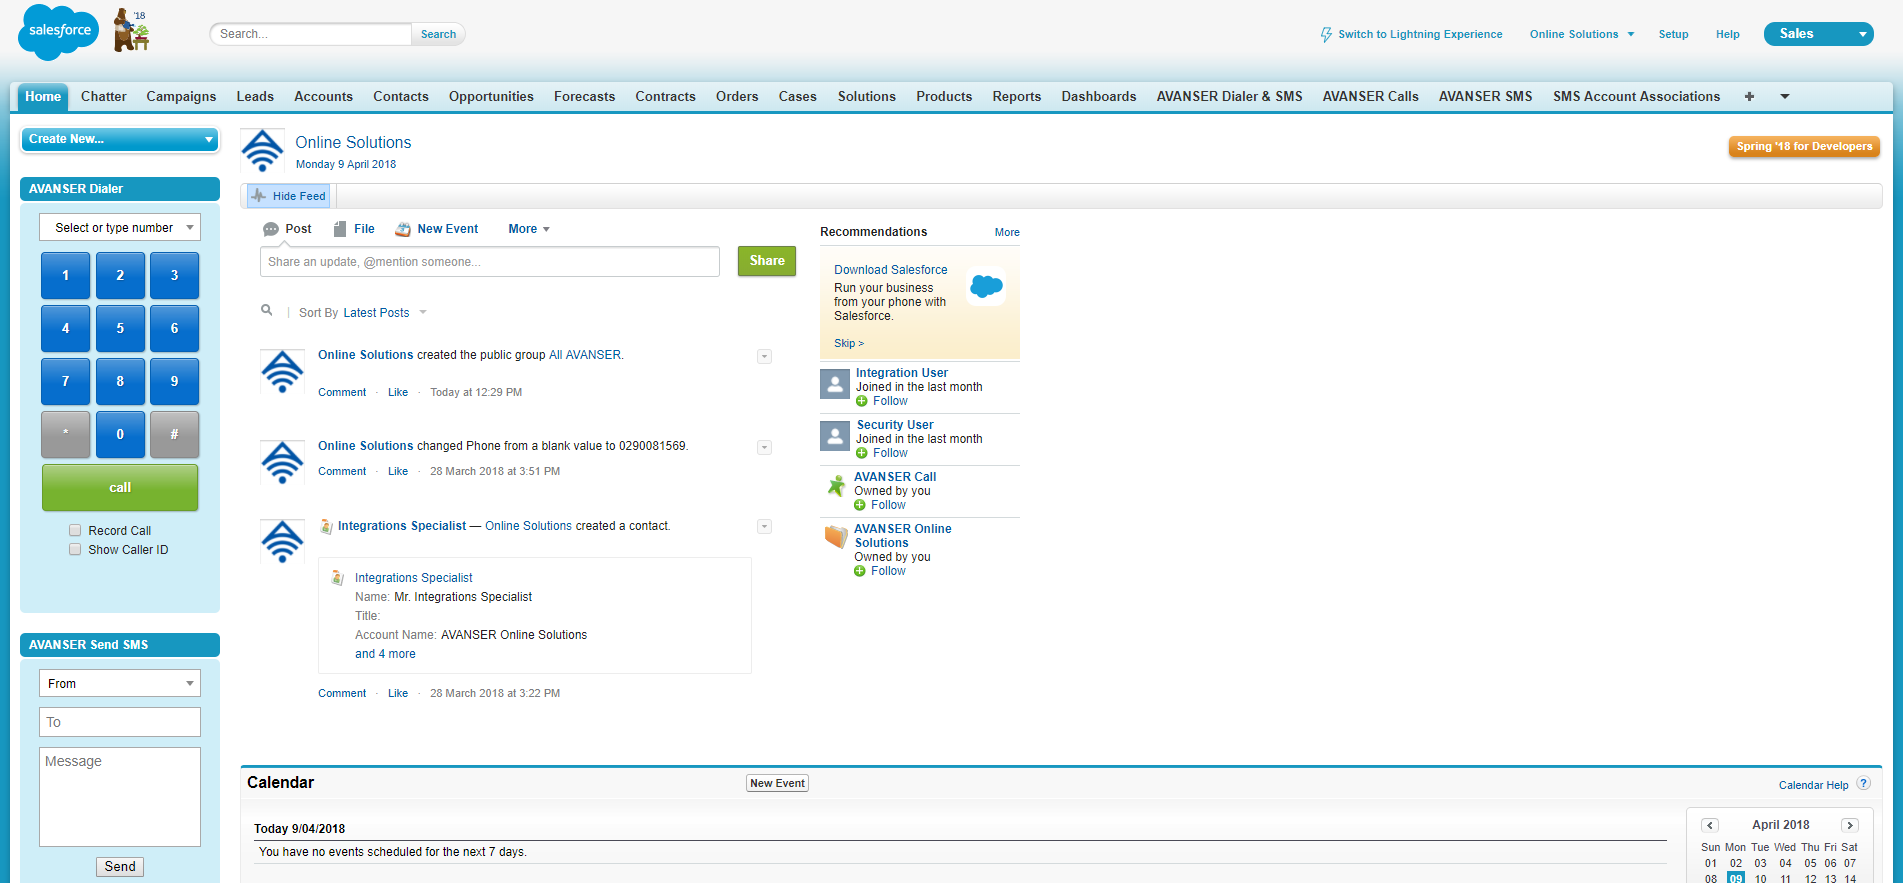
Task: Open the Sales app menu dropdown
Action: 1818,34
